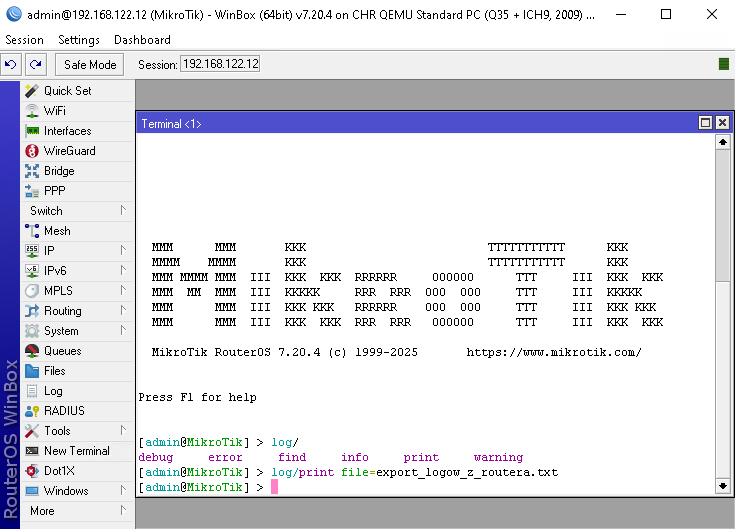735x529 pixels.
Task: Expand the More submenu arrow
Action: tap(123, 510)
